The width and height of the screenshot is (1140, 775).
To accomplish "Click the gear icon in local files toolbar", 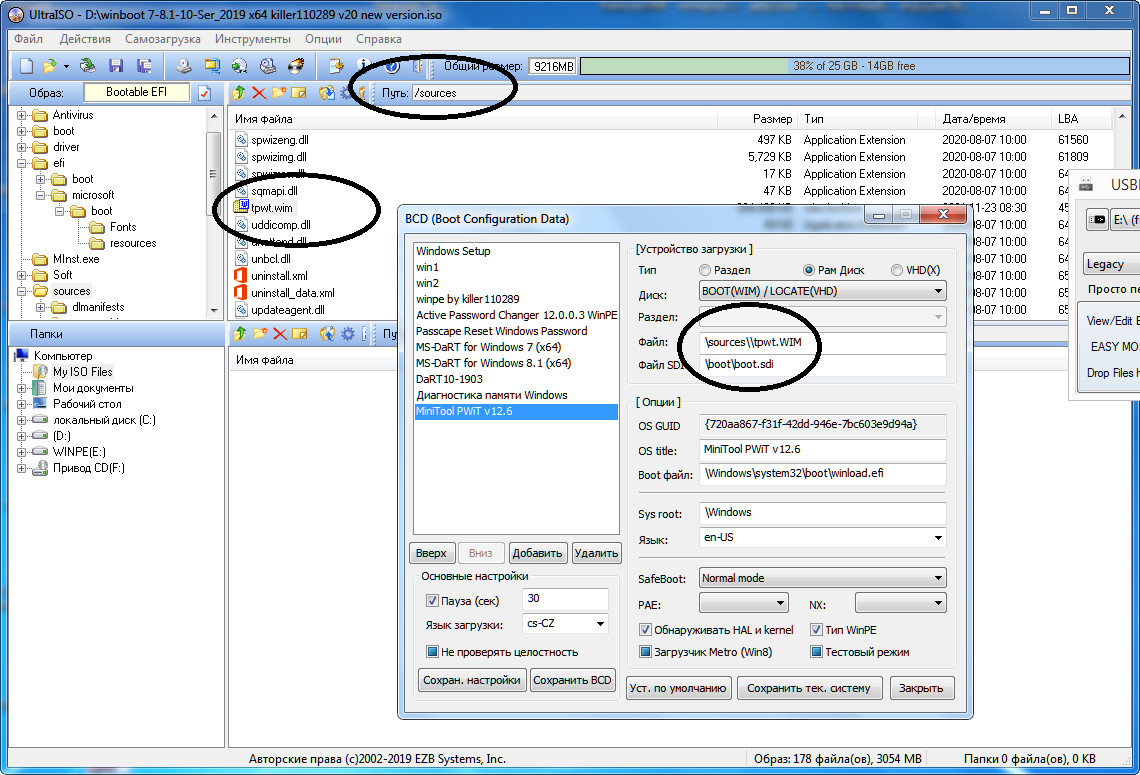I will coord(347,333).
